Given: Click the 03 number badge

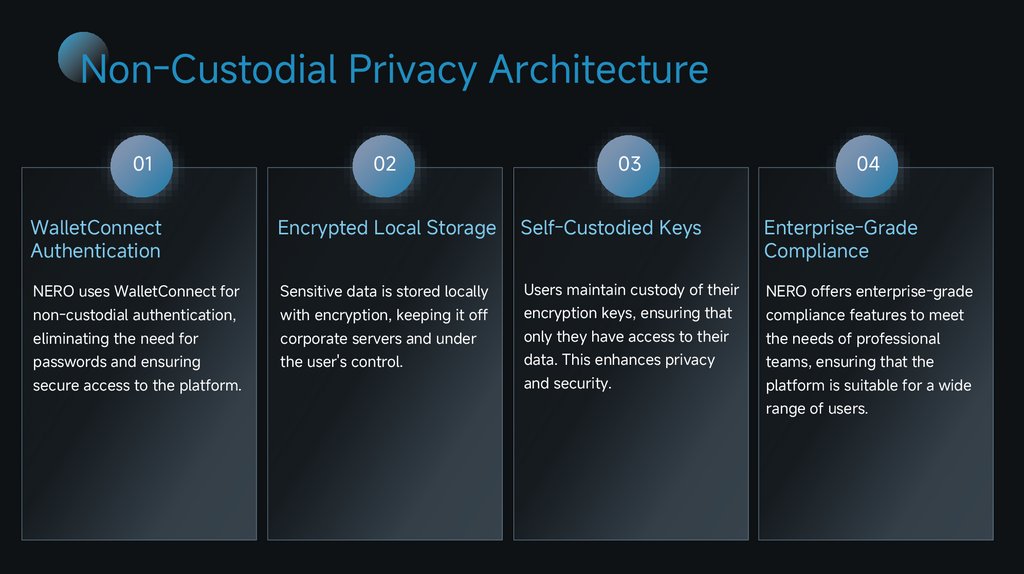Looking at the screenshot, I should point(629,164).
